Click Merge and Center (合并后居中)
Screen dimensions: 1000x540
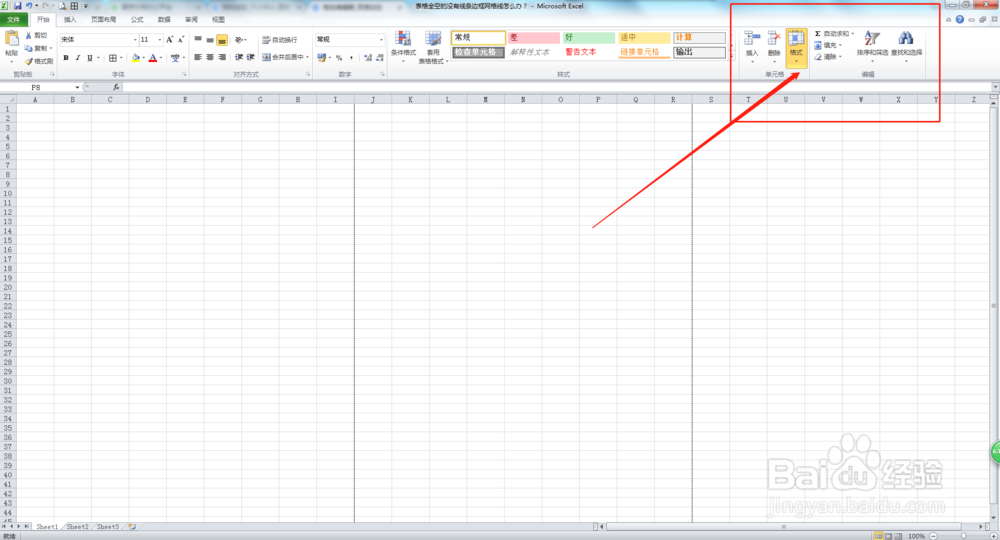[283, 57]
